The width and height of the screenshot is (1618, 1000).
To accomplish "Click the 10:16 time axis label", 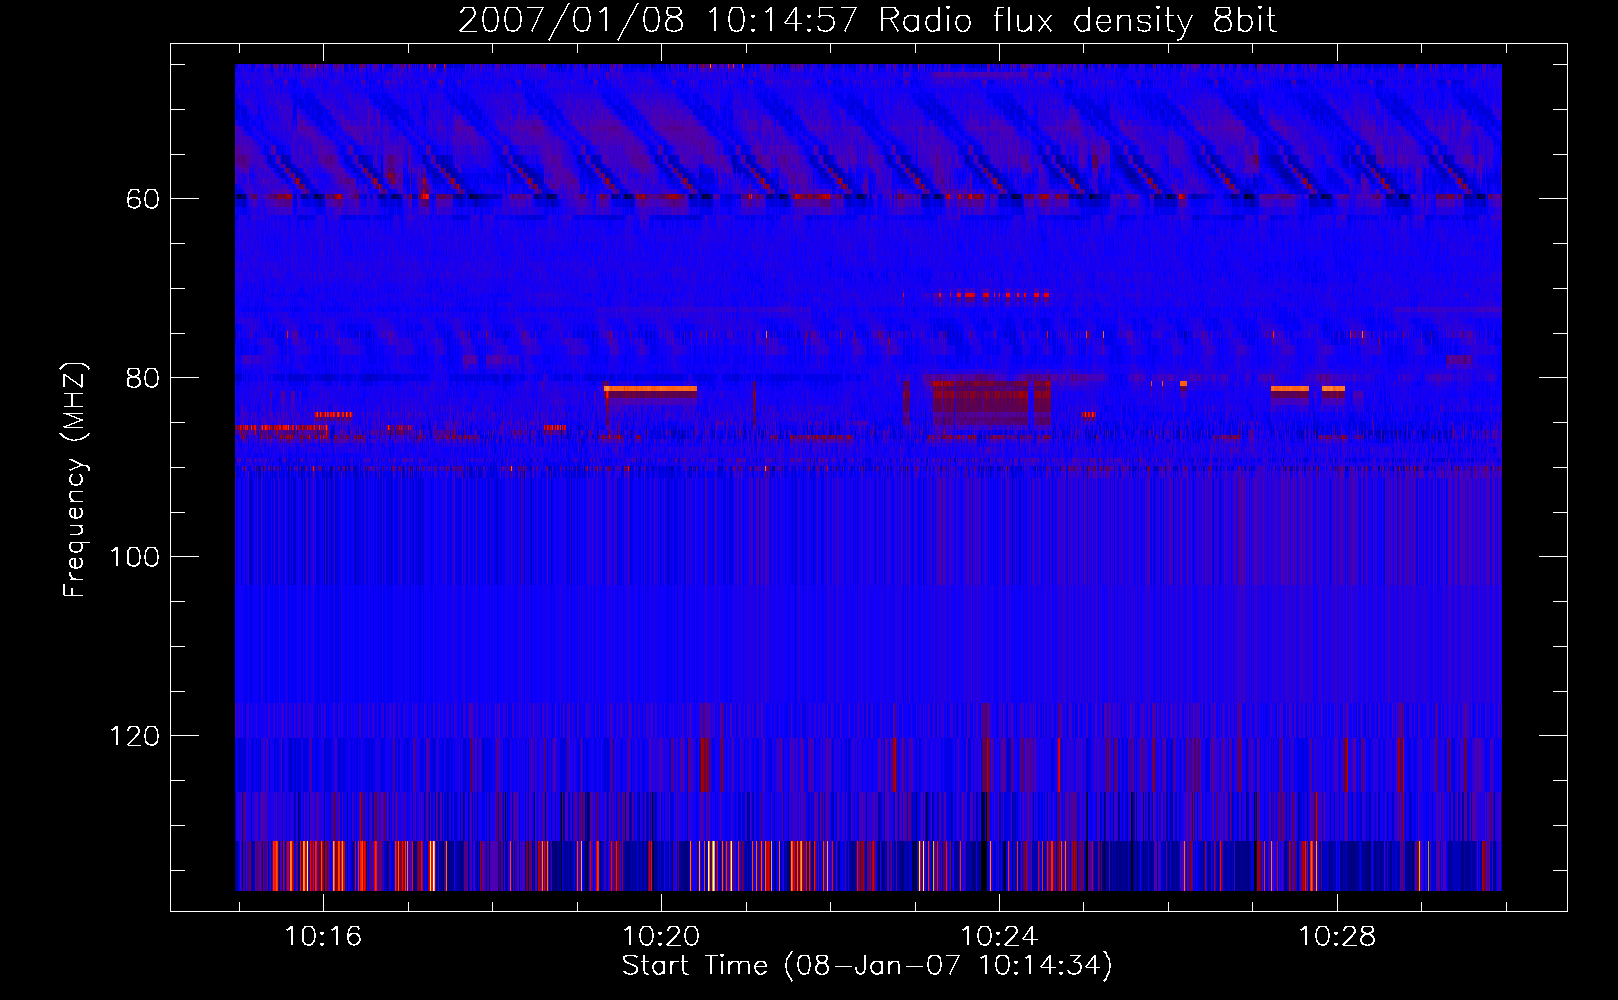I will [x=323, y=937].
